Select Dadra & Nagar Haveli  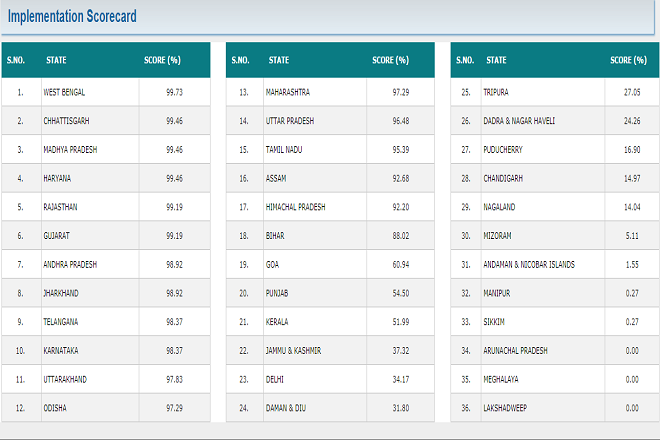(x=520, y=121)
